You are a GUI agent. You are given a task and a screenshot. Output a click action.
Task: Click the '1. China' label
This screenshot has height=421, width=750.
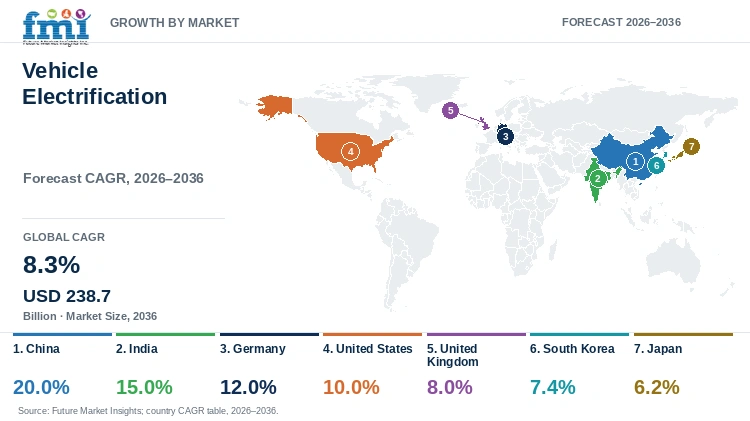(36, 349)
